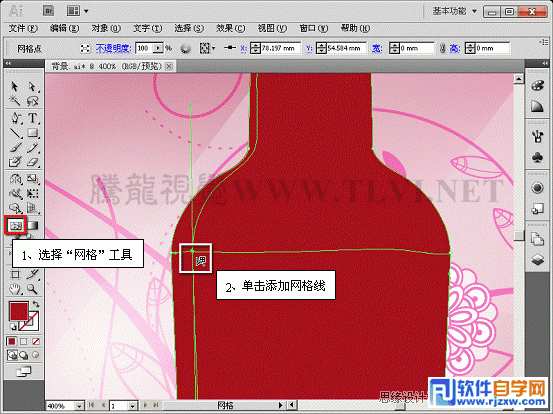Image resolution: width=553 pixels, height=414 pixels.
Task: Expand the 400% zoom level dropdown
Action: (x=80, y=406)
